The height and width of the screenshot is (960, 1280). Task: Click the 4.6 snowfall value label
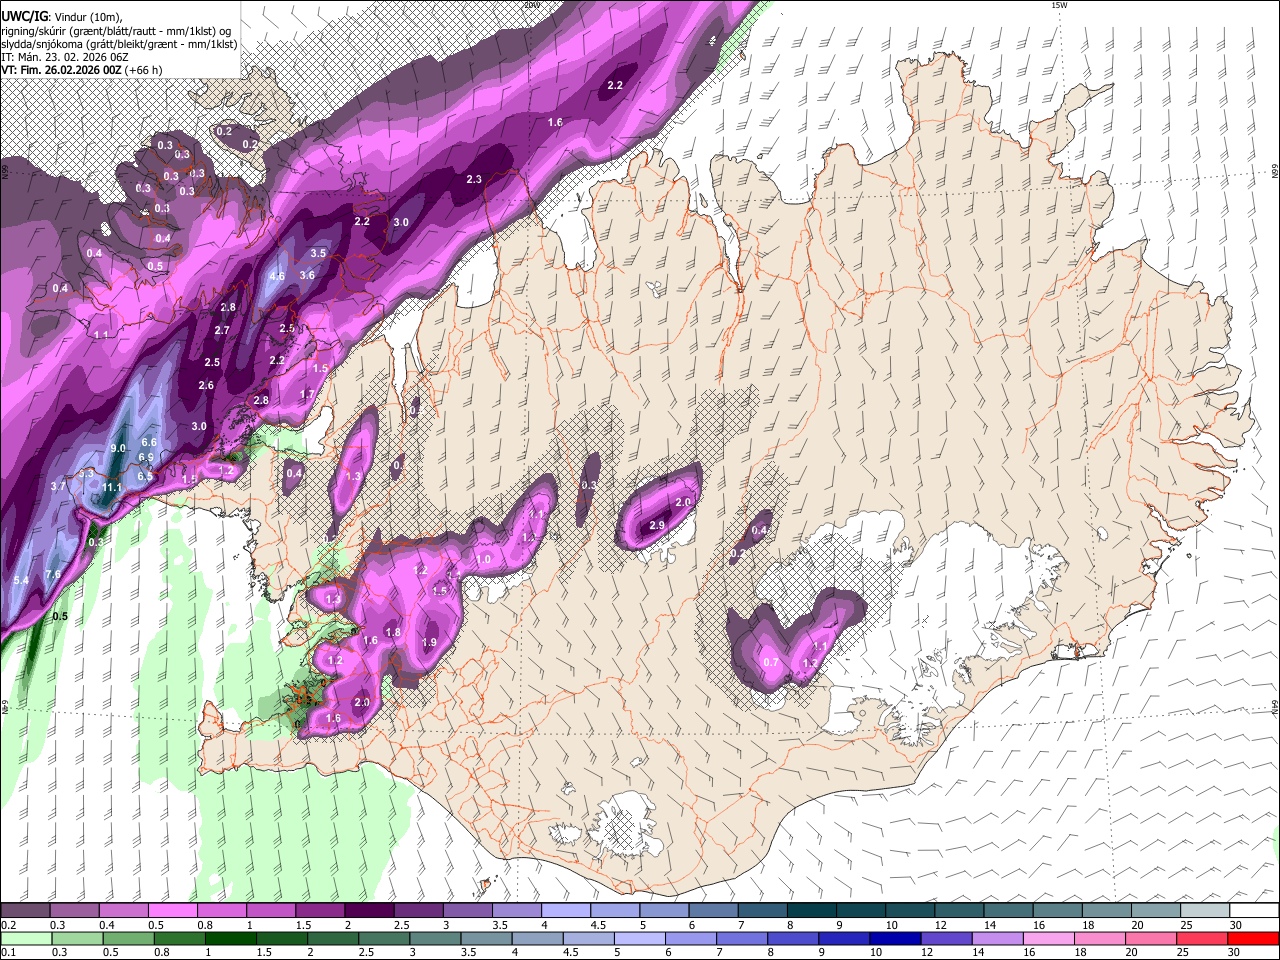click(x=278, y=276)
